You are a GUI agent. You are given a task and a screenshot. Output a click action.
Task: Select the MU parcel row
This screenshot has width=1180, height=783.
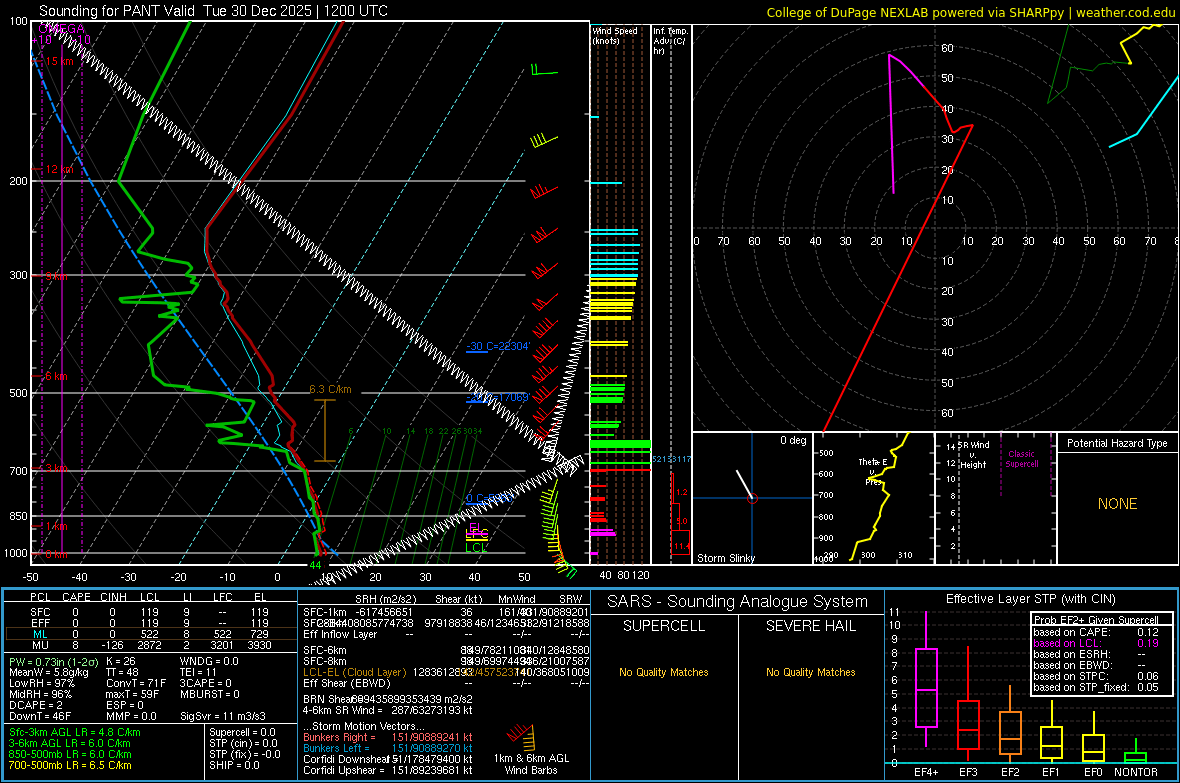point(150,644)
